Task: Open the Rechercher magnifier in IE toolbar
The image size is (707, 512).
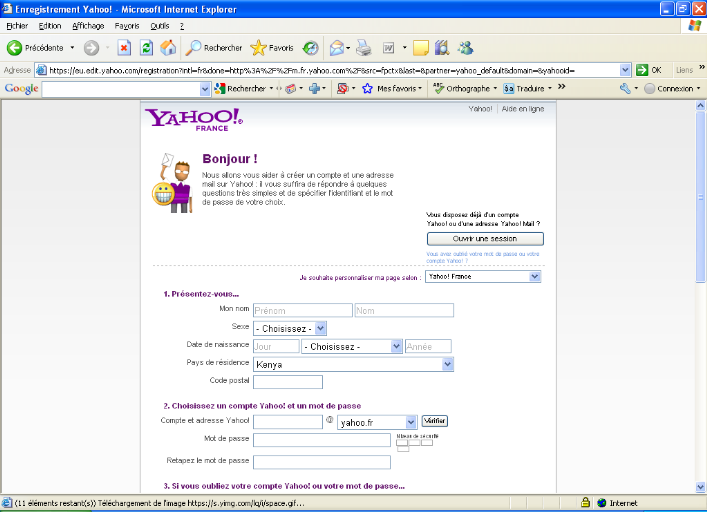Action: [193, 48]
